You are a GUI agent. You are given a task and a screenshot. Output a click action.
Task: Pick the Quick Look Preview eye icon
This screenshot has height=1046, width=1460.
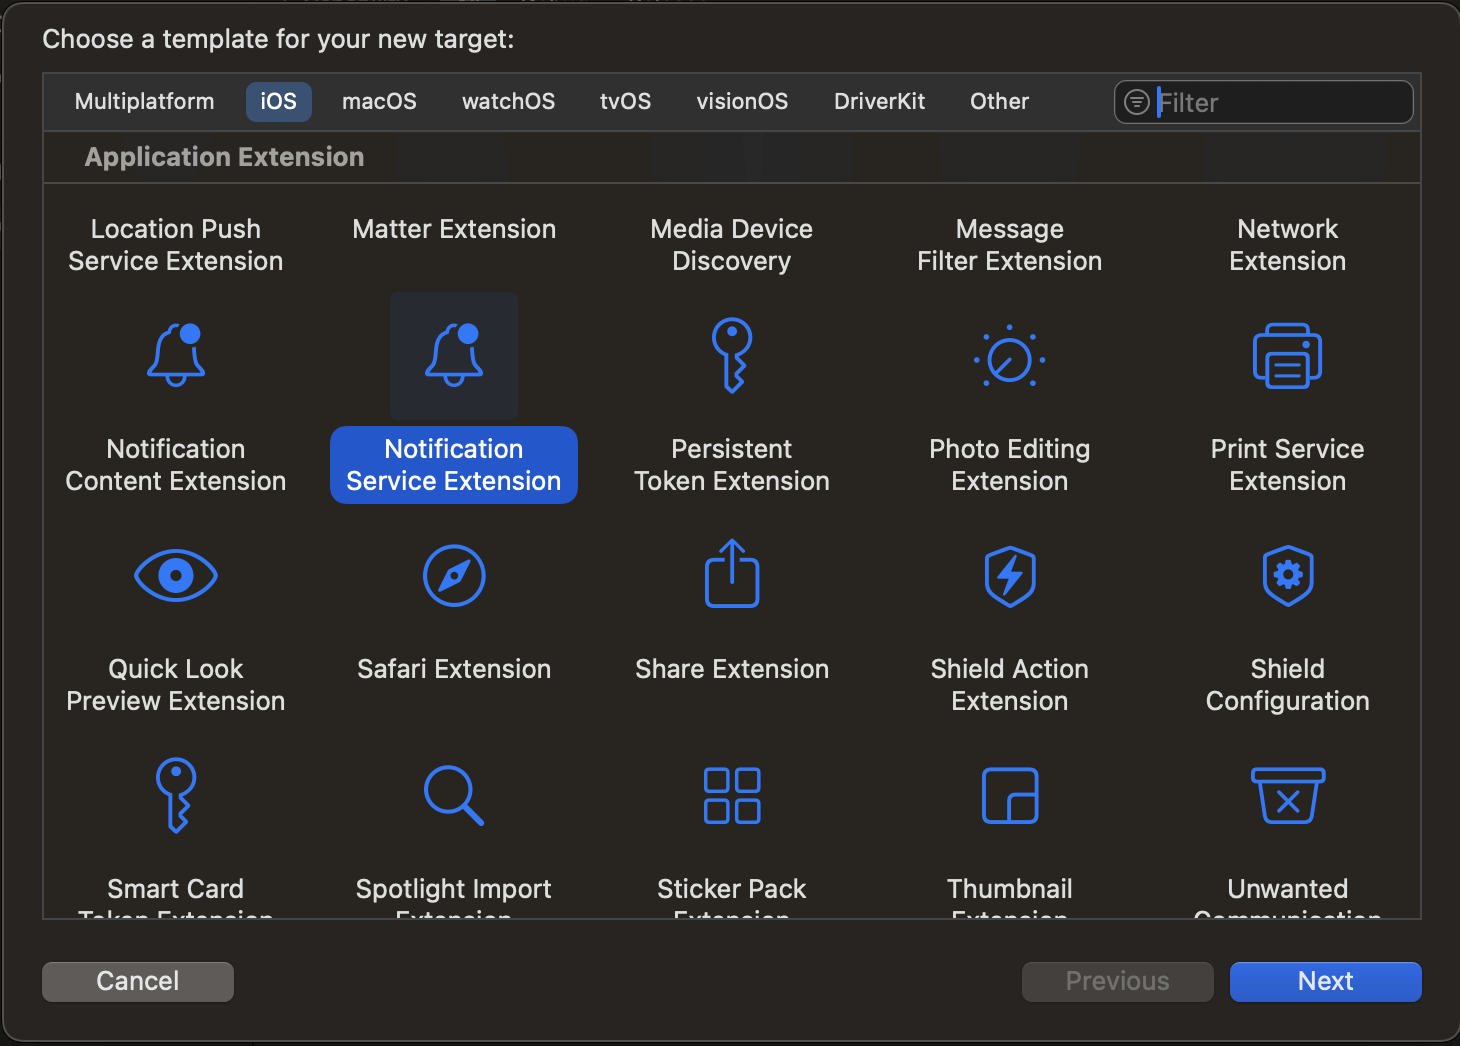176,575
